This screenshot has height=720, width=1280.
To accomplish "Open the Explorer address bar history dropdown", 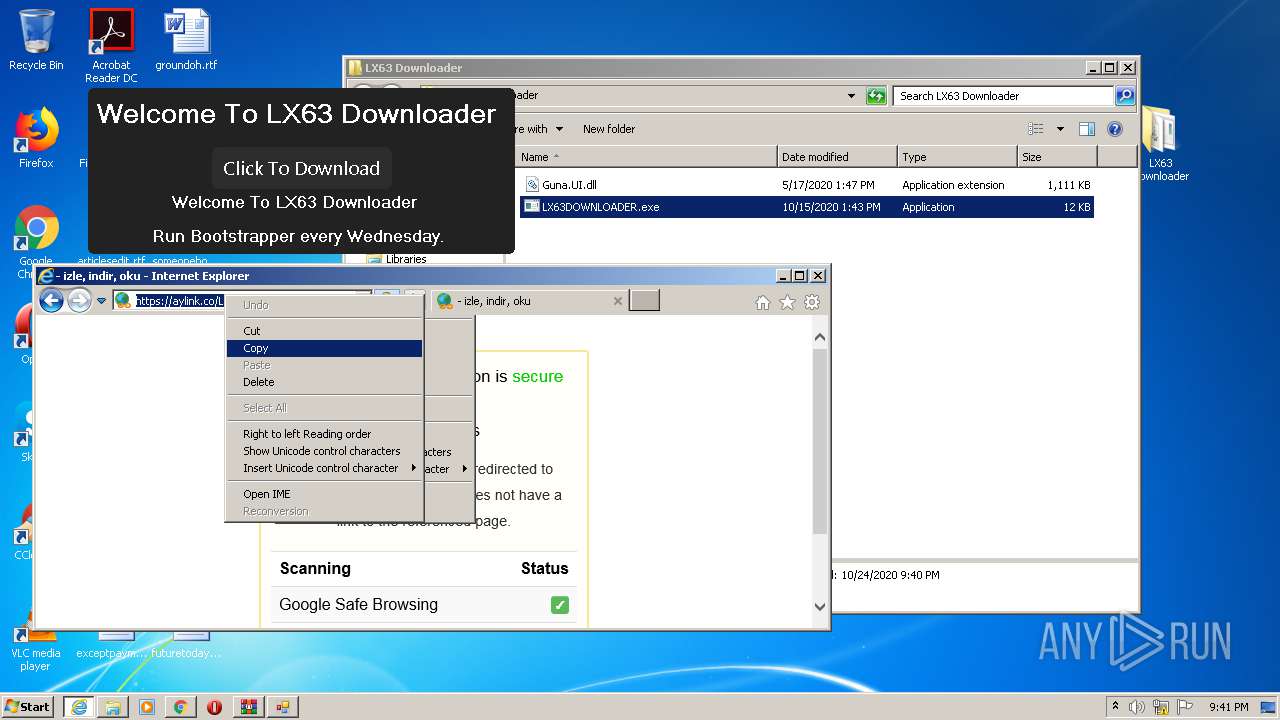I will [851, 96].
